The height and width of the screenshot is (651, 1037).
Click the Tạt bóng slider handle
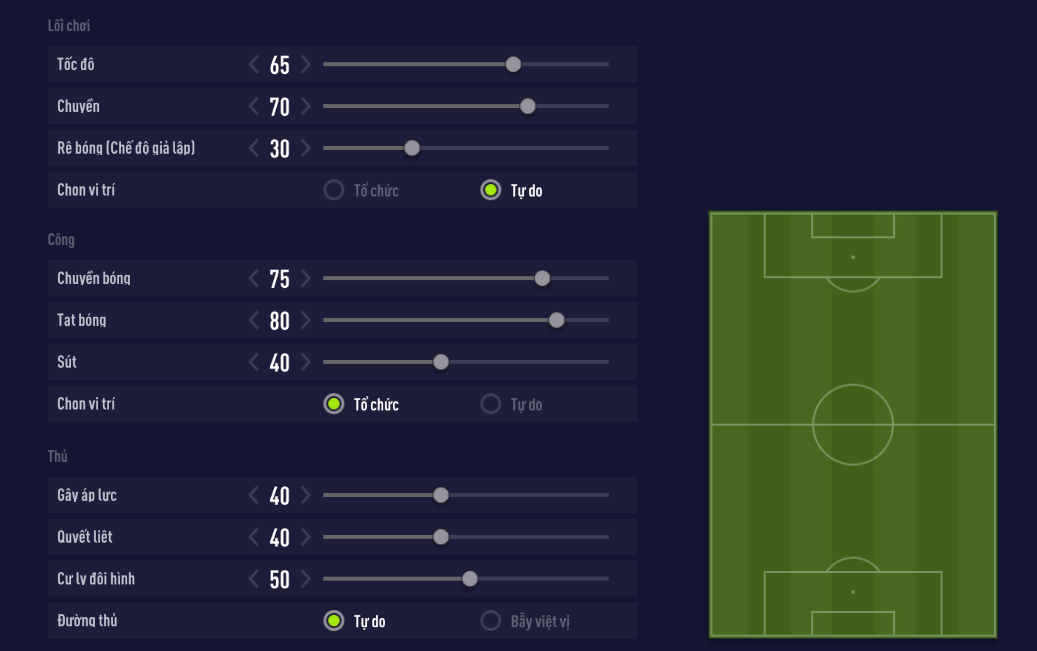557,321
